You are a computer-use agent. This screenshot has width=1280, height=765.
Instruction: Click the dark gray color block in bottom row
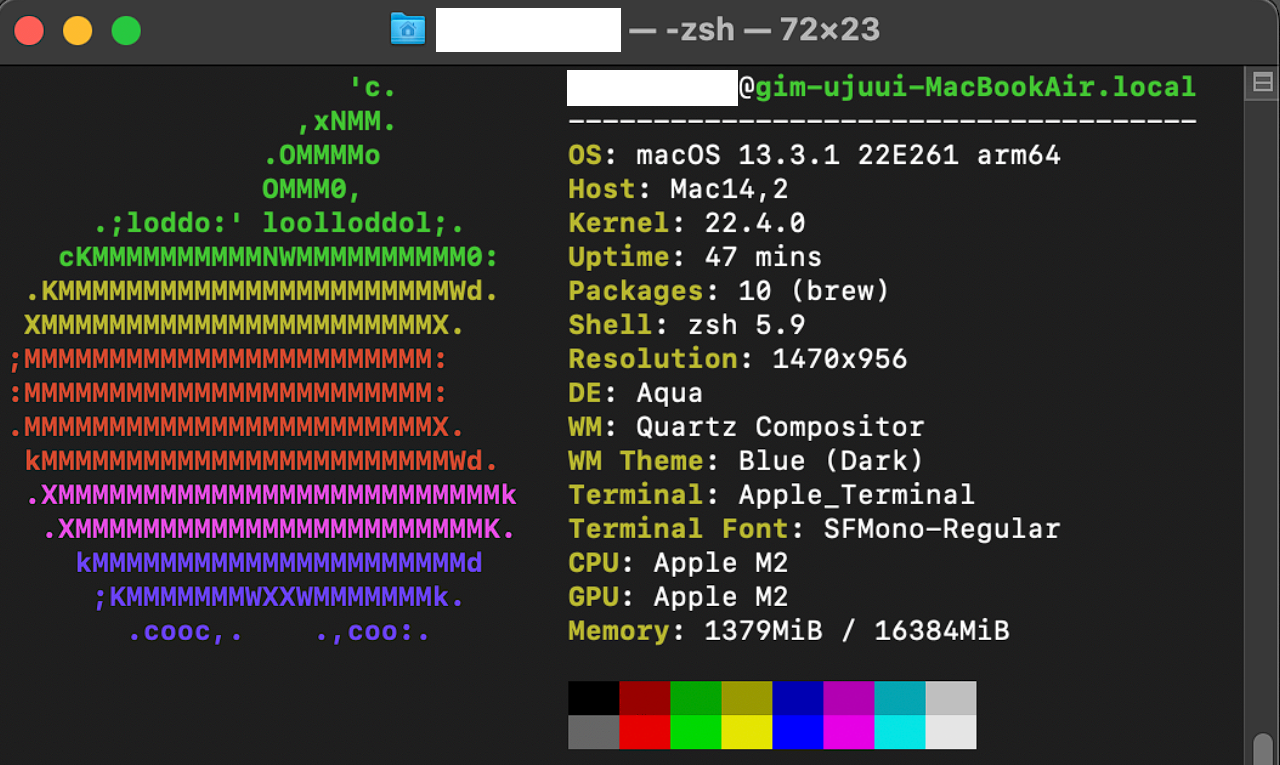point(593,732)
